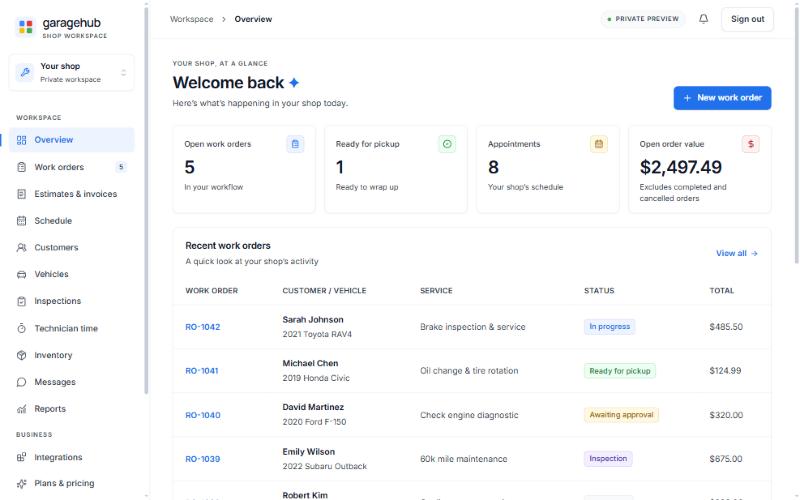The width and height of the screenshot is (800, 500).
Task: Click the Inspection status badge
Action: 608,459
